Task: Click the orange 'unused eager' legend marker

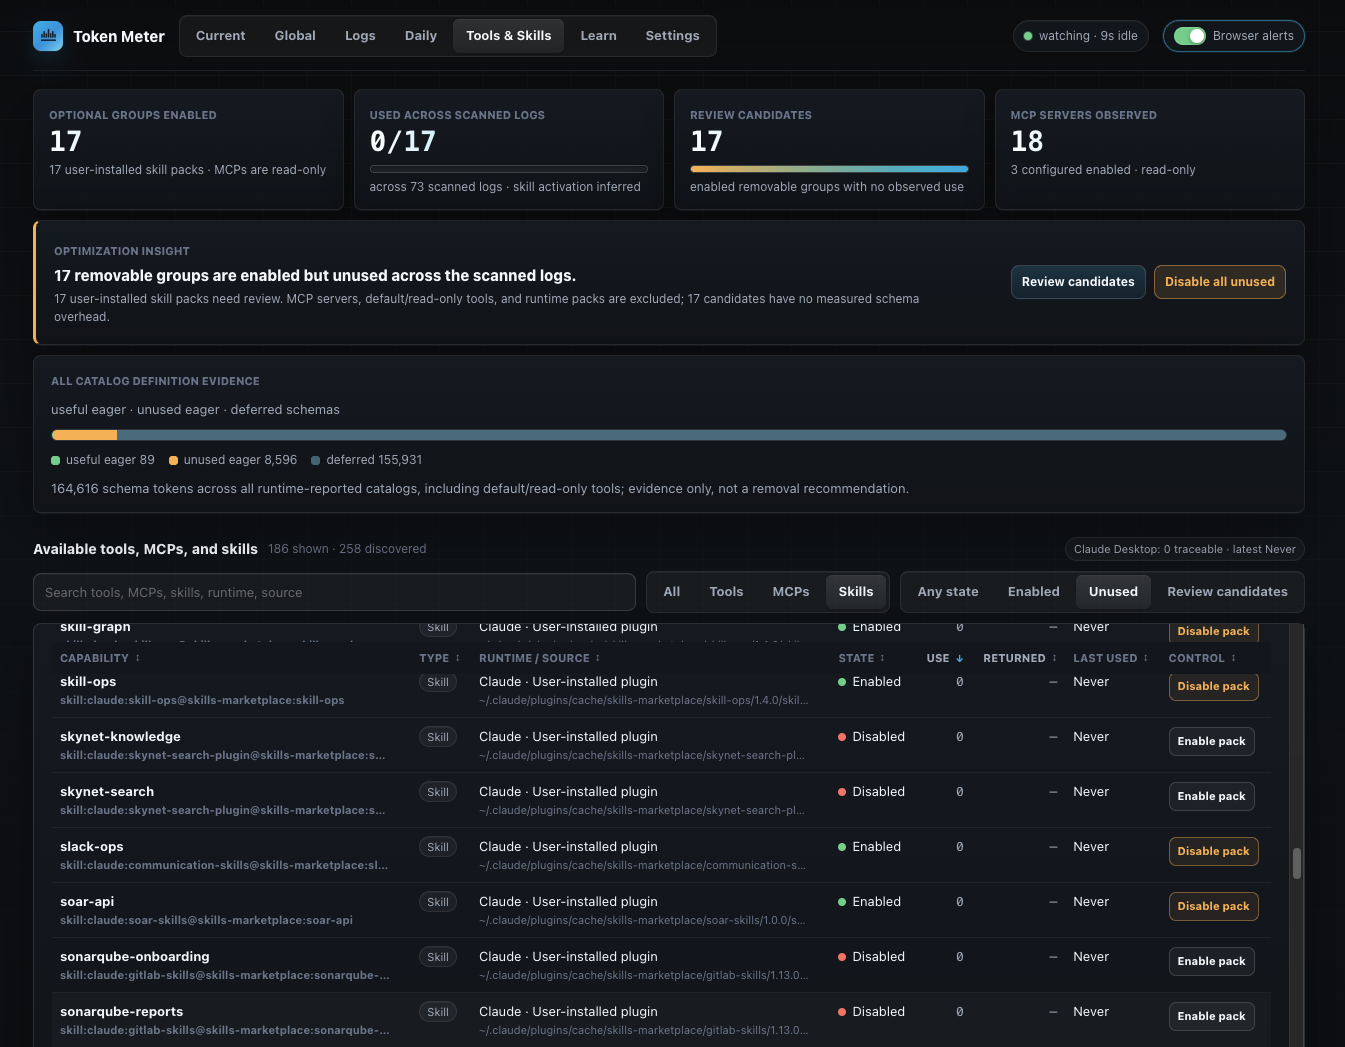Action: click(x=173, y=460)
